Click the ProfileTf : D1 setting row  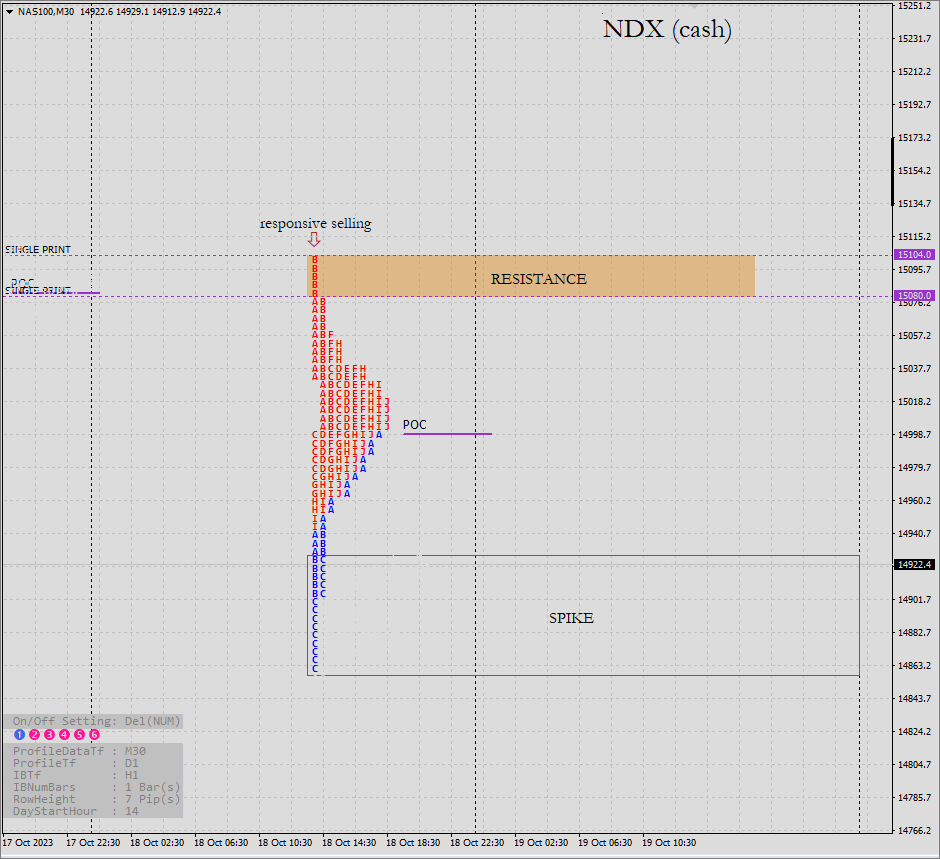pos(76,763)
